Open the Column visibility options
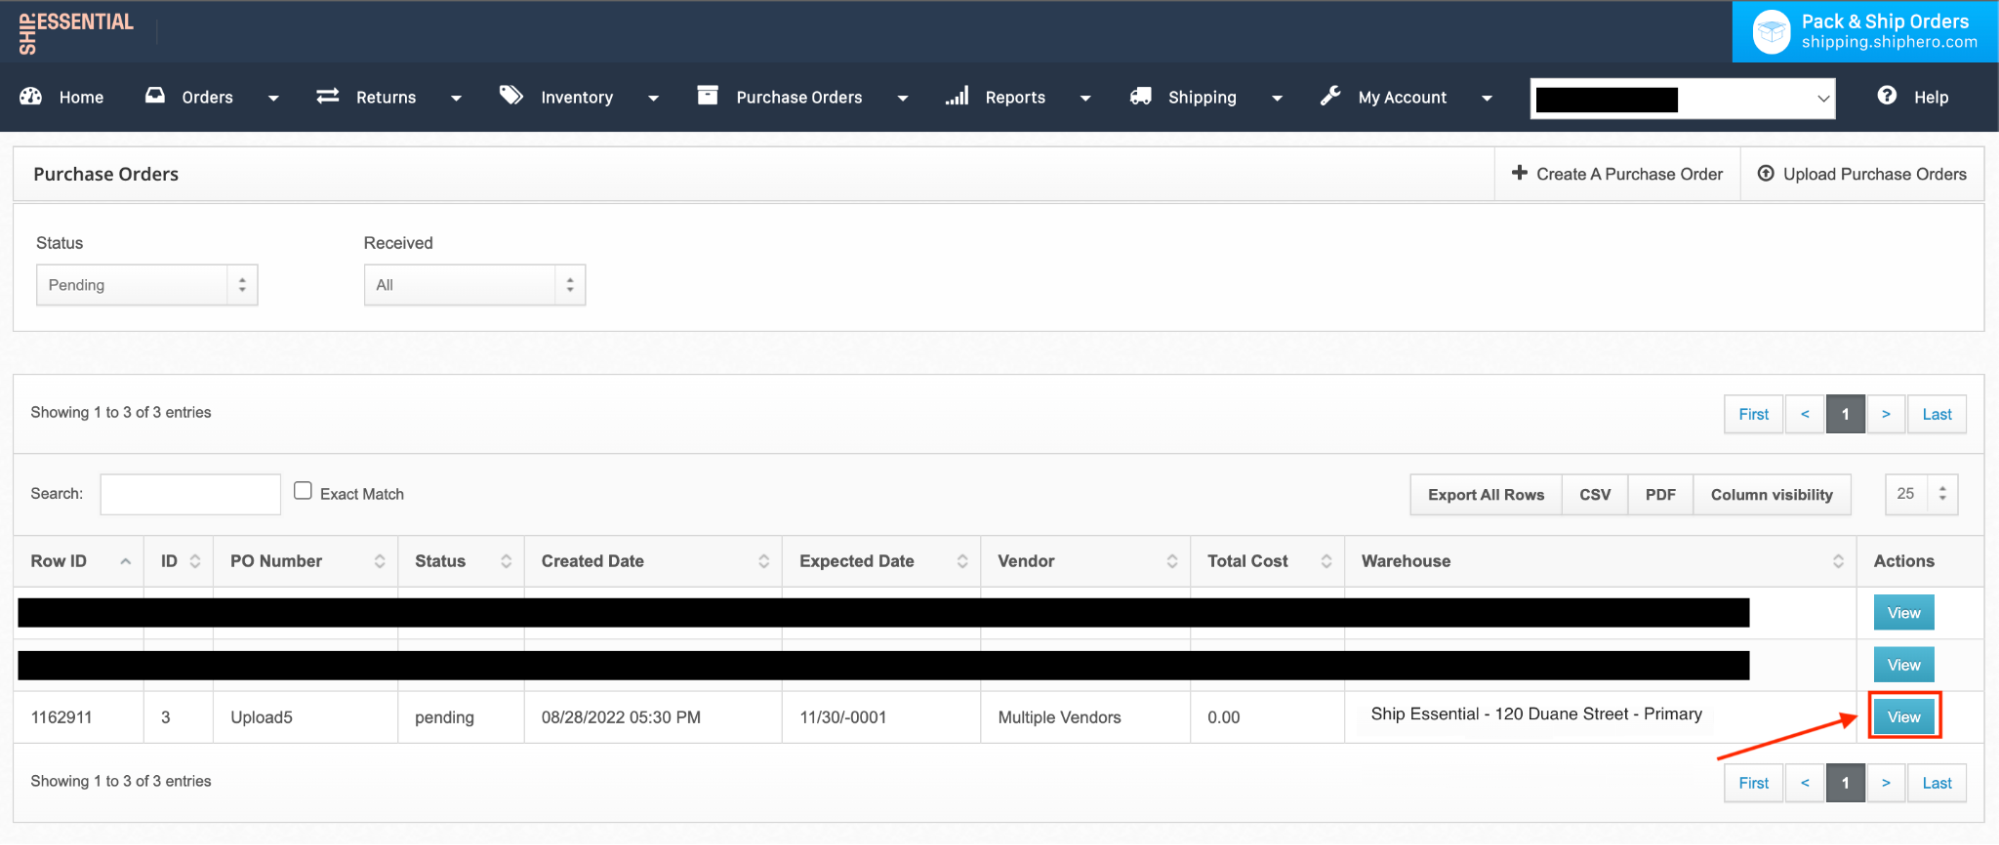This screenshot has height=845, width=1999. point(1772,495)
